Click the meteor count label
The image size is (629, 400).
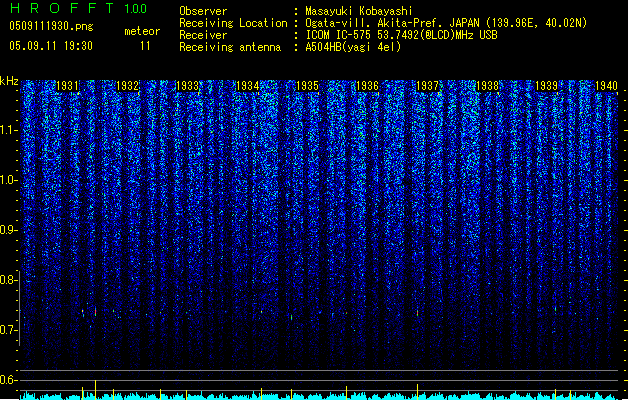coord(142,31)
